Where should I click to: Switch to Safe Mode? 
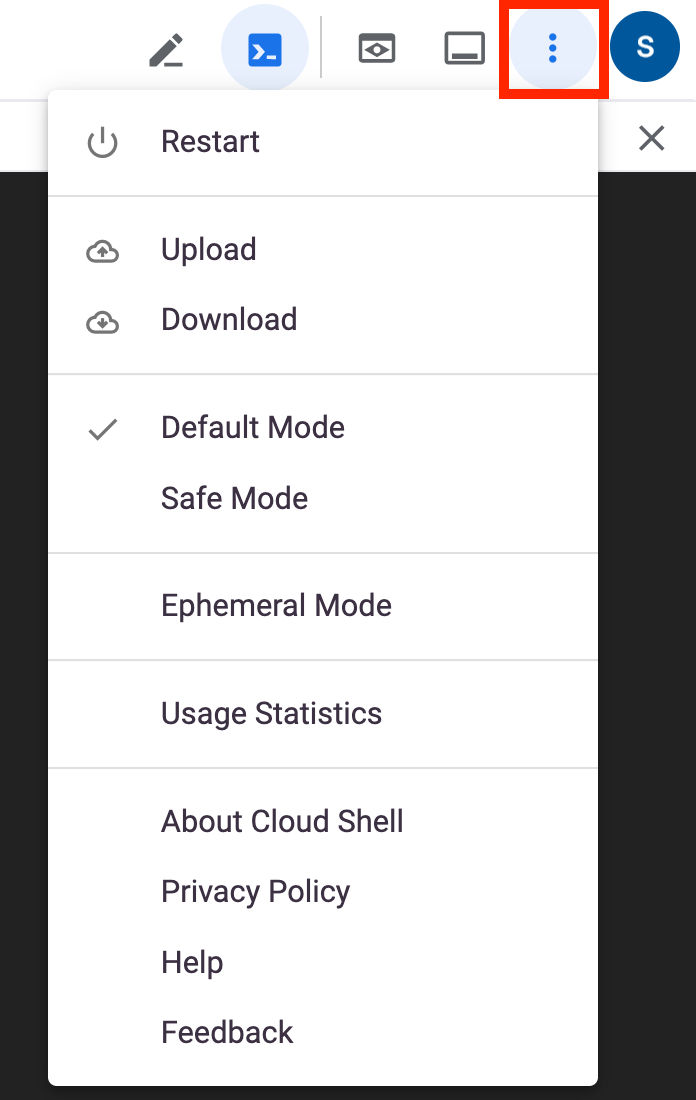pos(234,498)
